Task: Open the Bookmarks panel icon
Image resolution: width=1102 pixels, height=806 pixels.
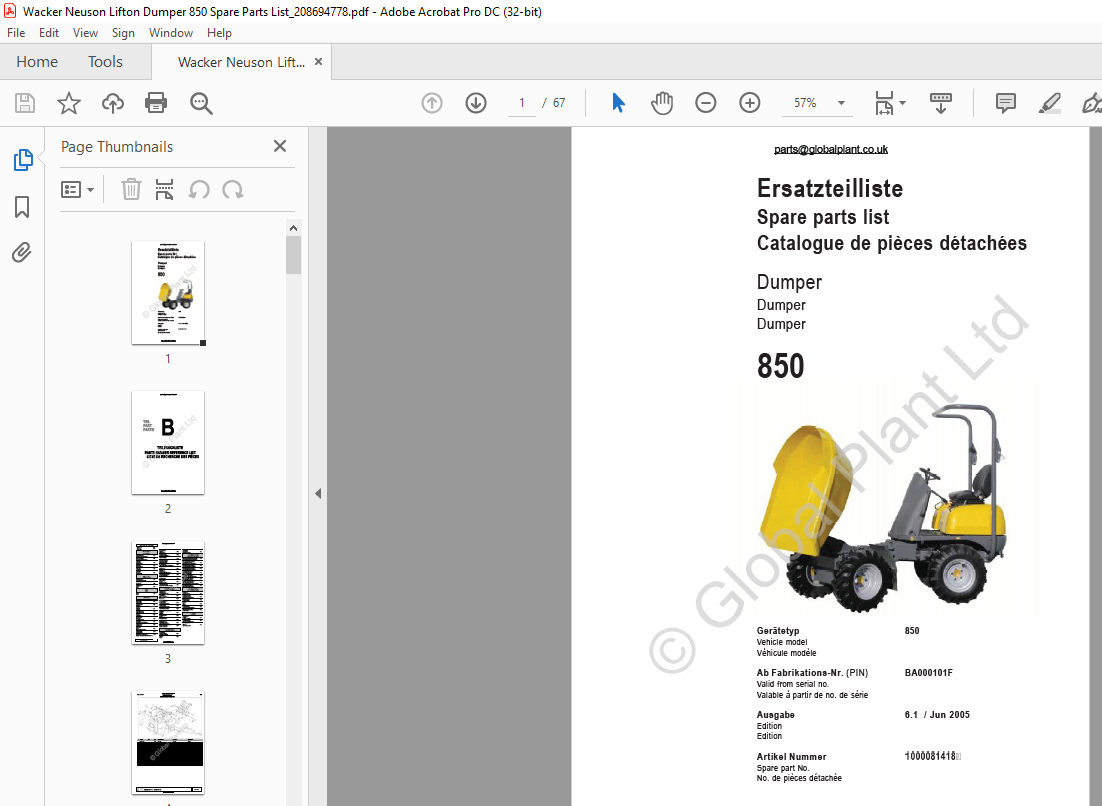Action: 22,207
